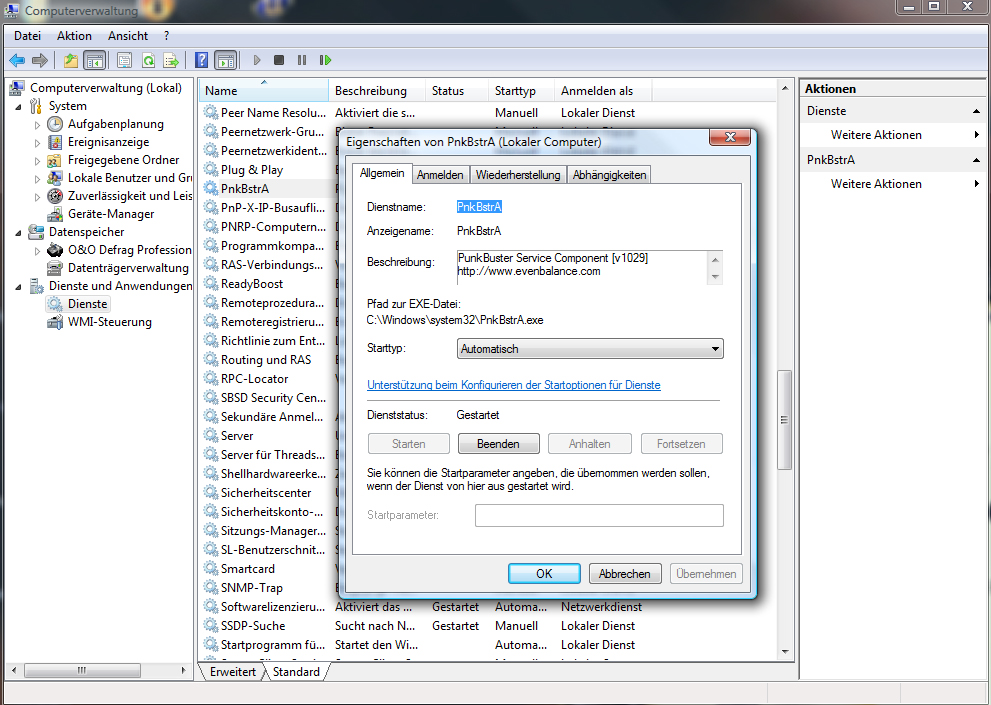Click the pause service toolbar icon
This screenshot has height=705, width=991.
[x=302, y=60]
